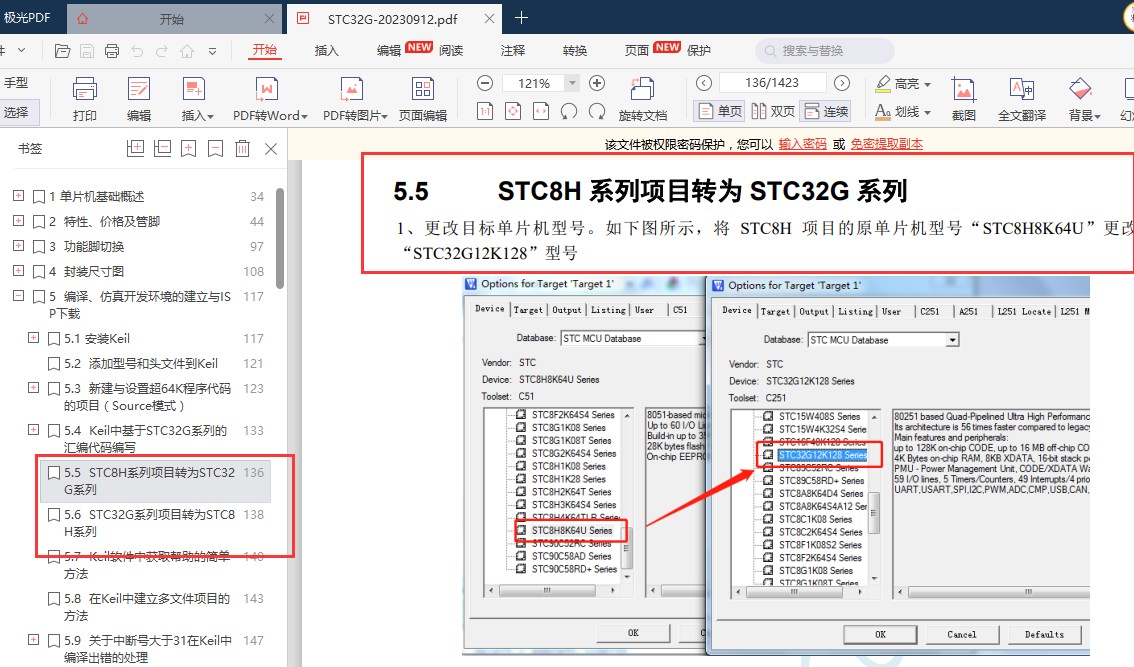Switch to the 插入 ribbon tab
The width and height of the screenshot is (1134, 667).
point(327,51)
